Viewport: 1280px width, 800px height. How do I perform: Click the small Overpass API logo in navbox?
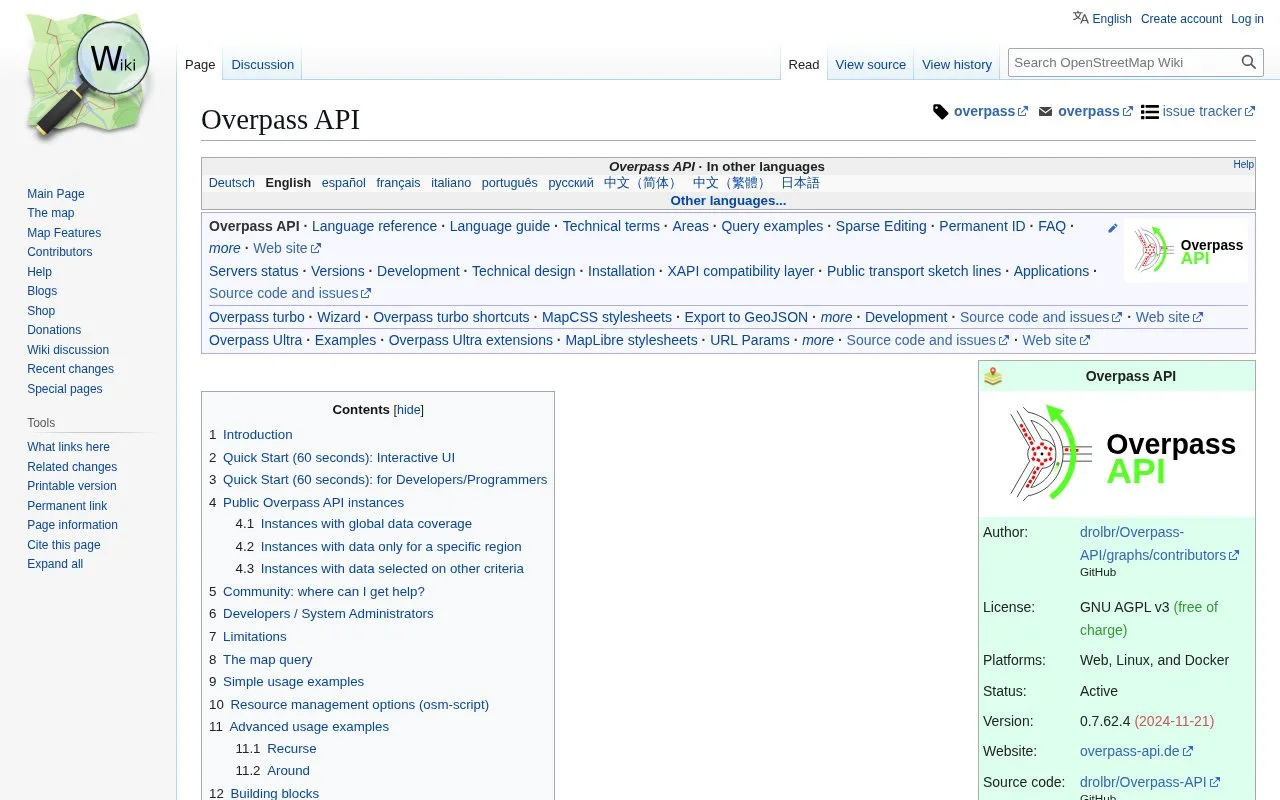pyautogui.click(x=1186, y=250)
